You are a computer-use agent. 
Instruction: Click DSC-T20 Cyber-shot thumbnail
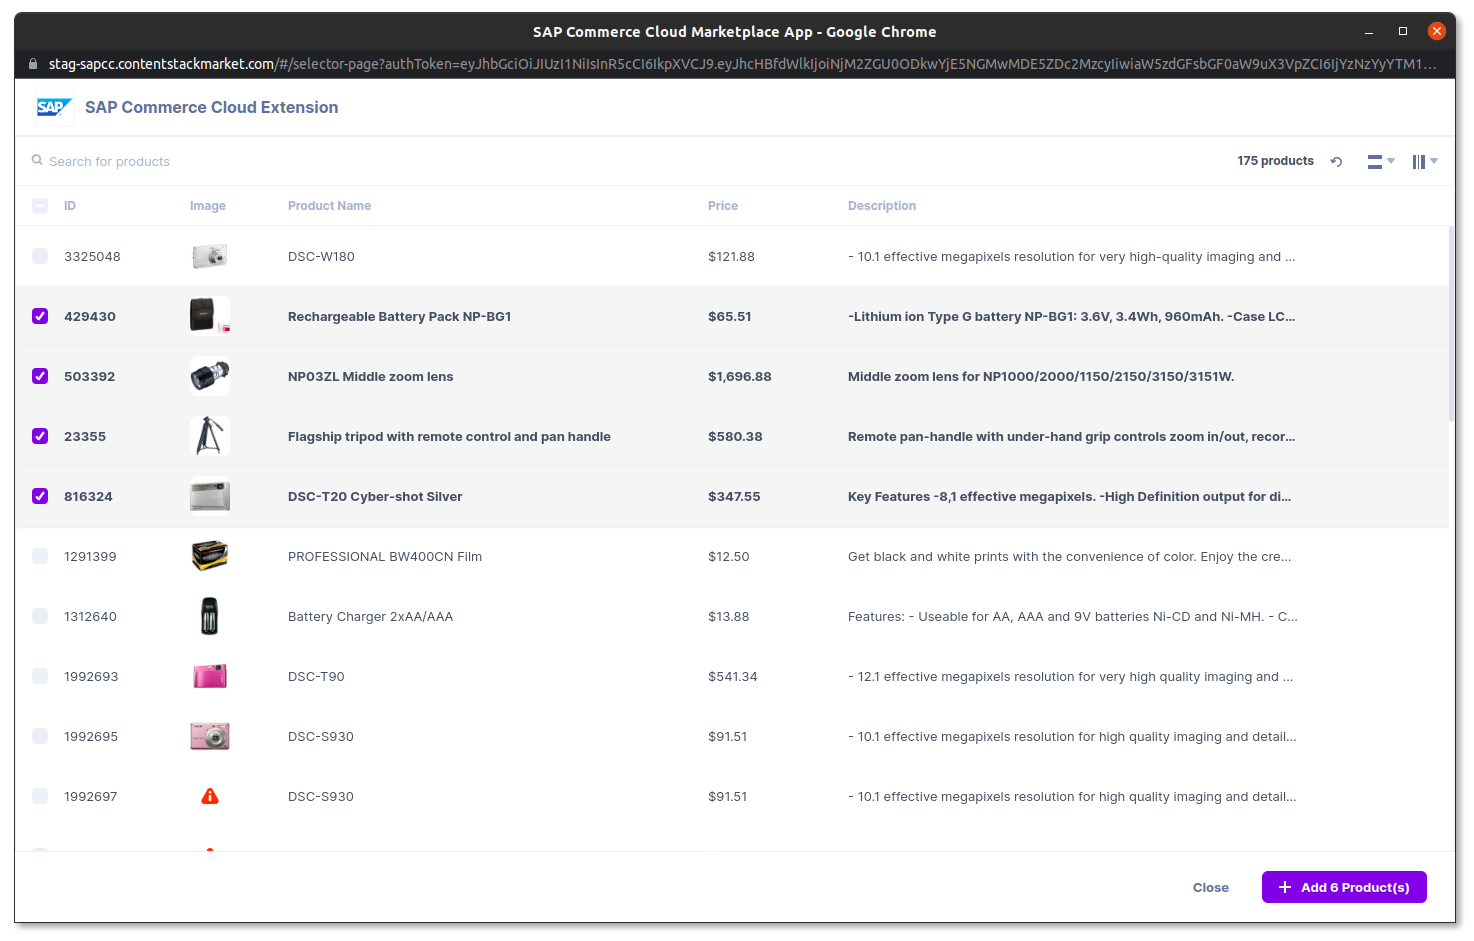[210, 496]
